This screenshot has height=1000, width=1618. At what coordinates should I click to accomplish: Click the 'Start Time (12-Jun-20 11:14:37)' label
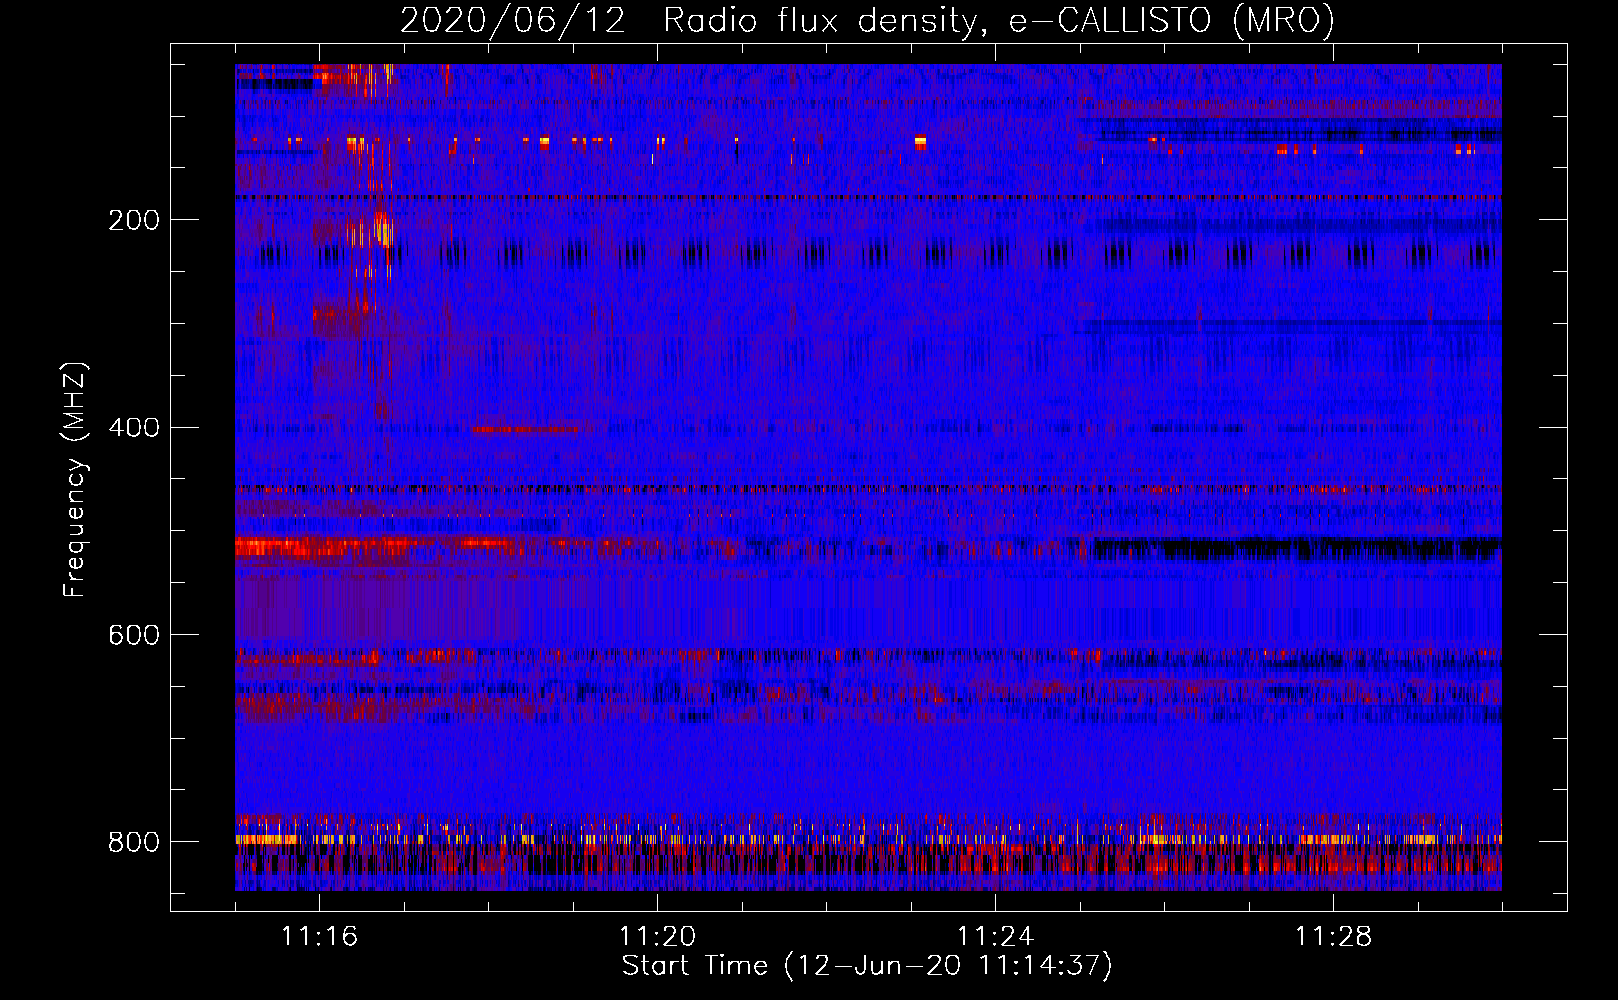coord(867,966)
